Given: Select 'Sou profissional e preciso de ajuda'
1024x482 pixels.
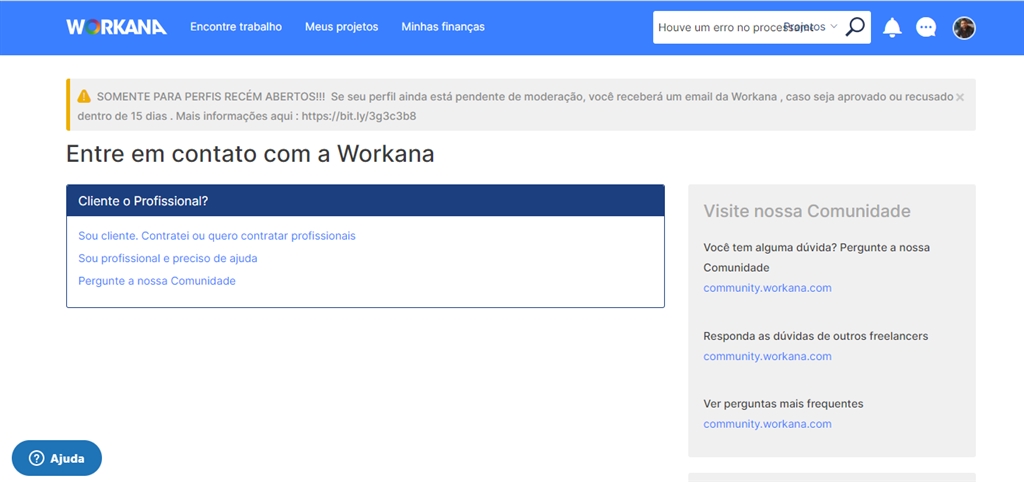Looking at the screenshot, I should point(168,258).
